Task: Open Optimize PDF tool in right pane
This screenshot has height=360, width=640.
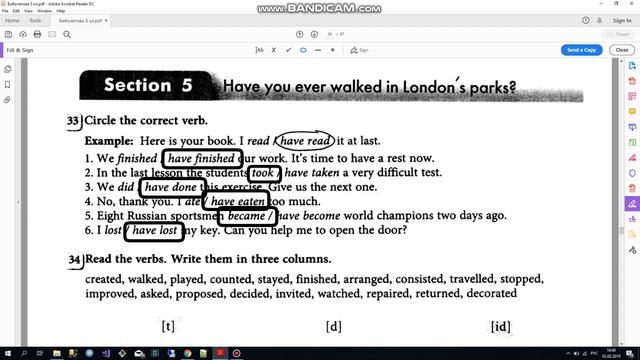Action: 632,188
